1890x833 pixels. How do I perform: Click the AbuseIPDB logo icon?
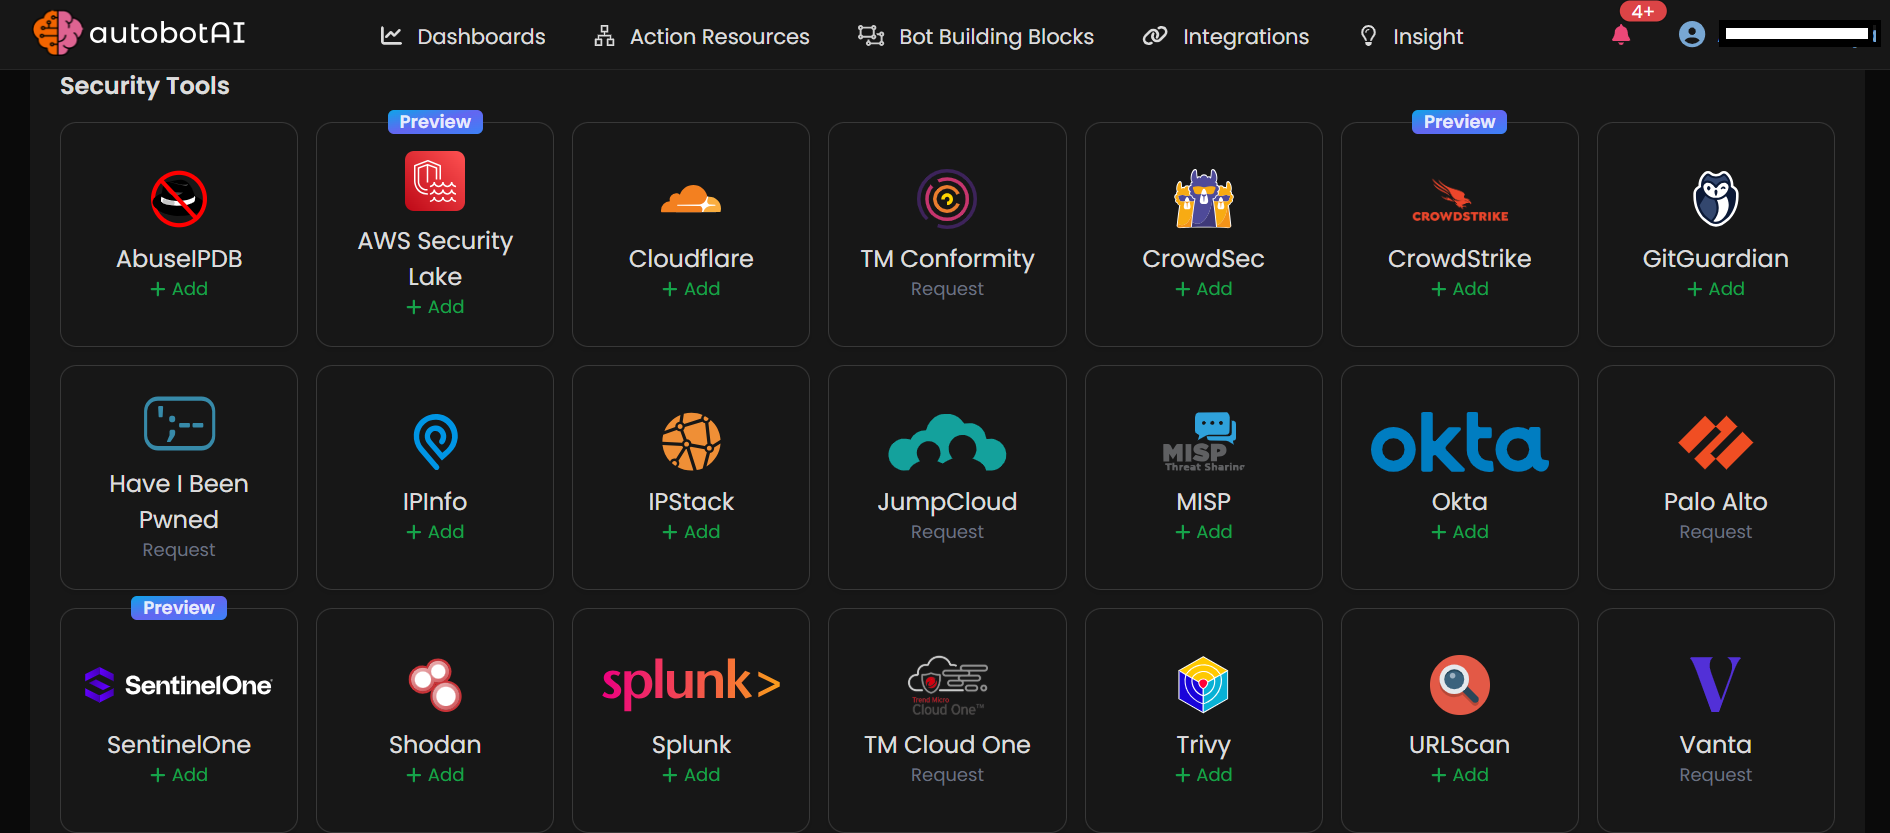coord(179,199)
